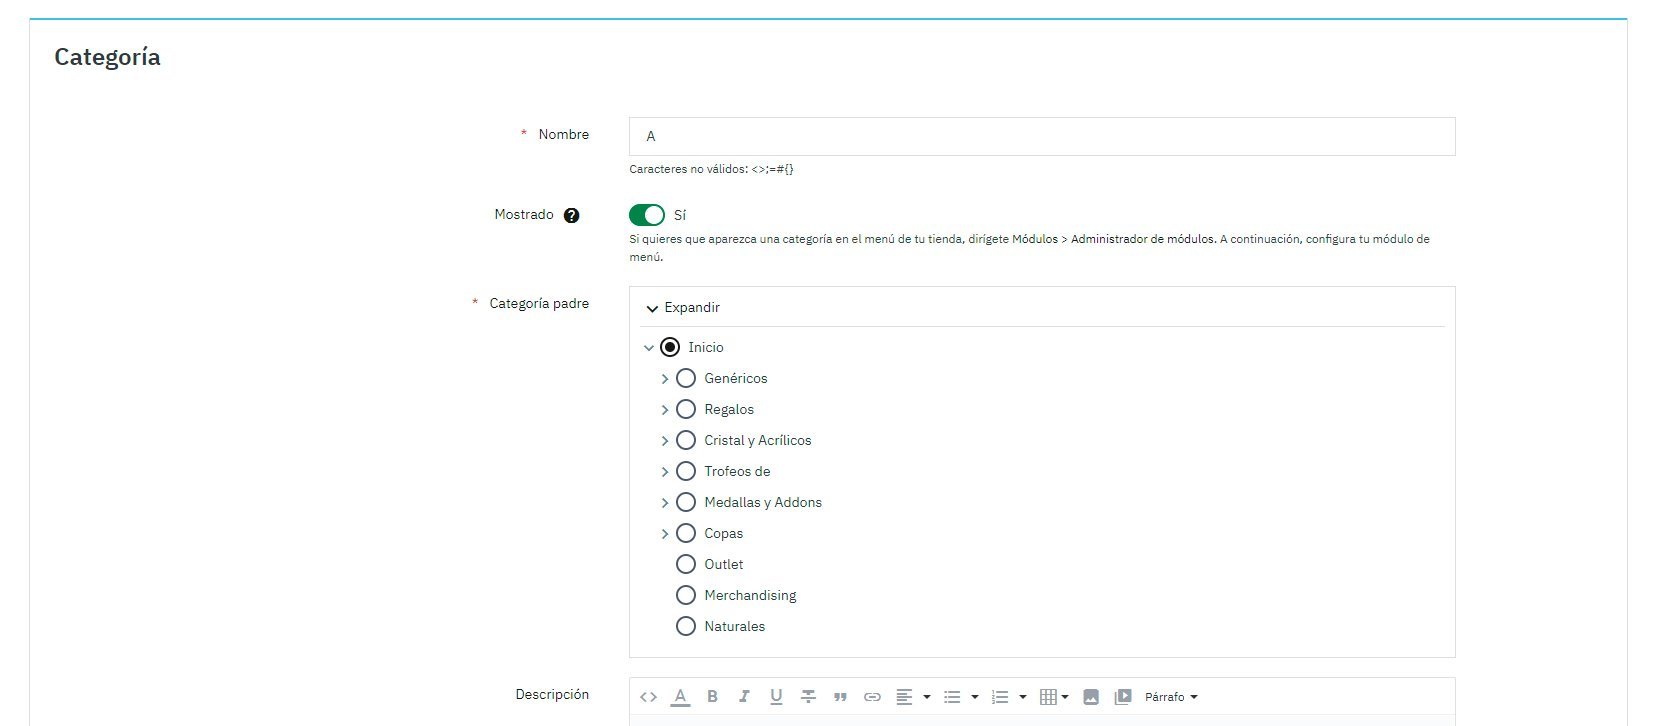Expand the Medallas y Addons node
This screenshot has width=1653, height=726.
(665, 503)
